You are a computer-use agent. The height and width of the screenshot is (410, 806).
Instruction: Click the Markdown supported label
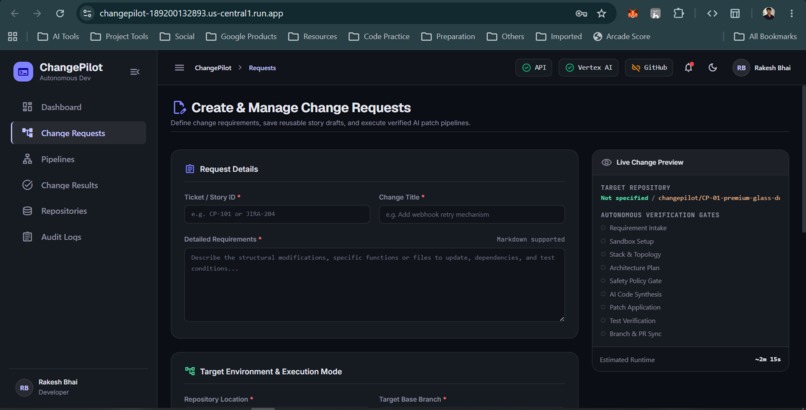click(x=530, y=239)
